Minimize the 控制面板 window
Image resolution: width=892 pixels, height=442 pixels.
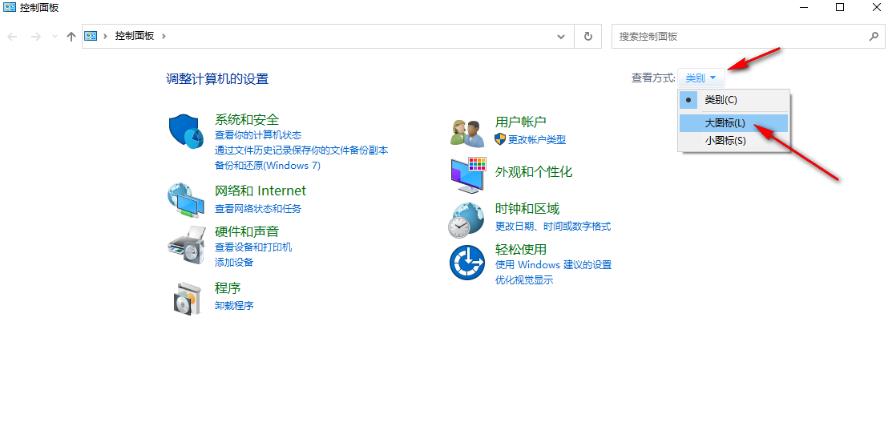point(804,7)
